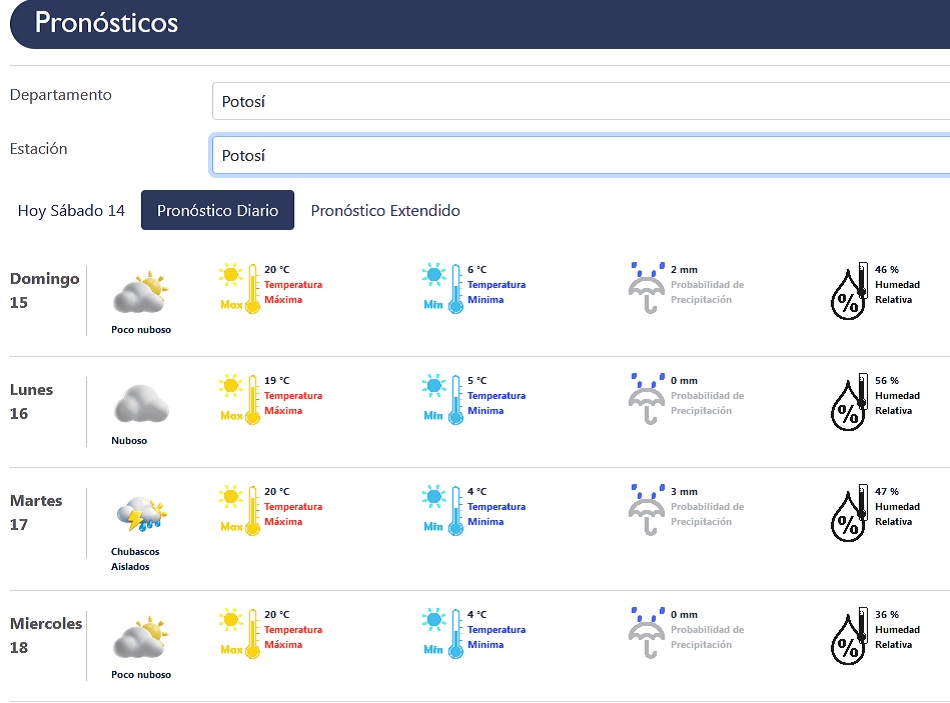Select the Pronóstico Diario tab
This screenshot has height=703, width=950.
(x=217, y=211)
